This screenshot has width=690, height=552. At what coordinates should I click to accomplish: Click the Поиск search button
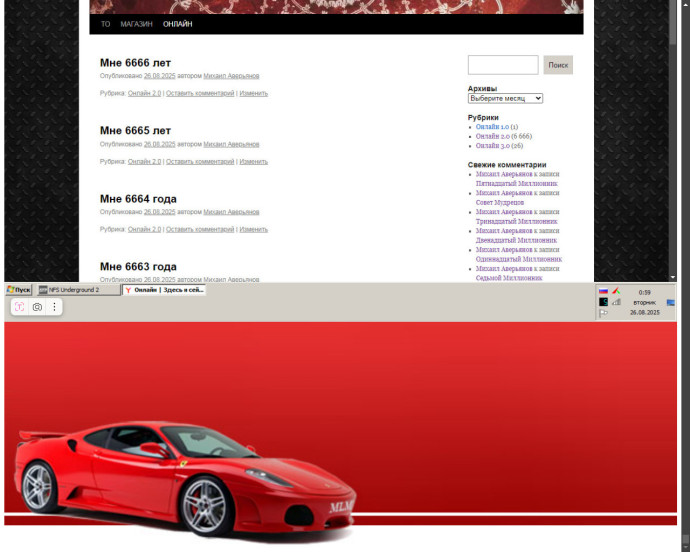point(558,65)
